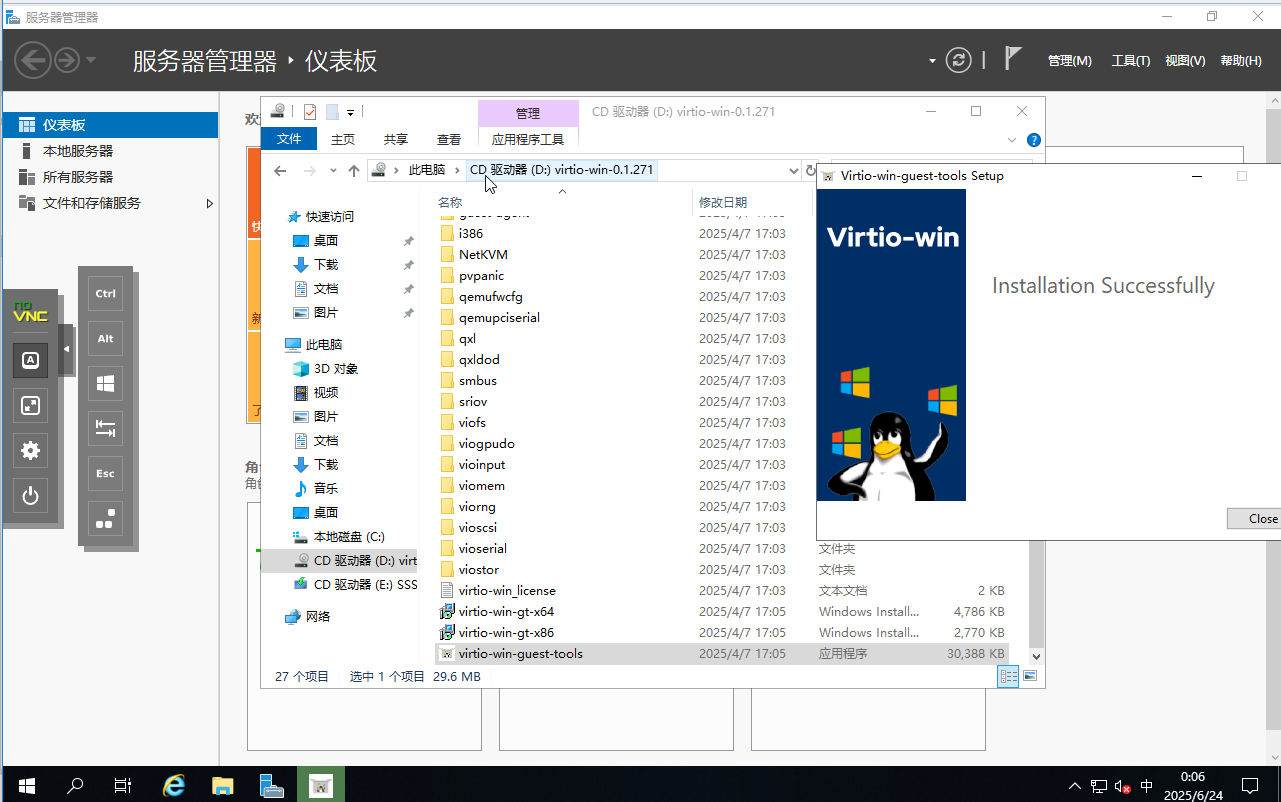Open the 视图(V) menu
This screenshot has height=802, width=1281.
pos(1185,61)
